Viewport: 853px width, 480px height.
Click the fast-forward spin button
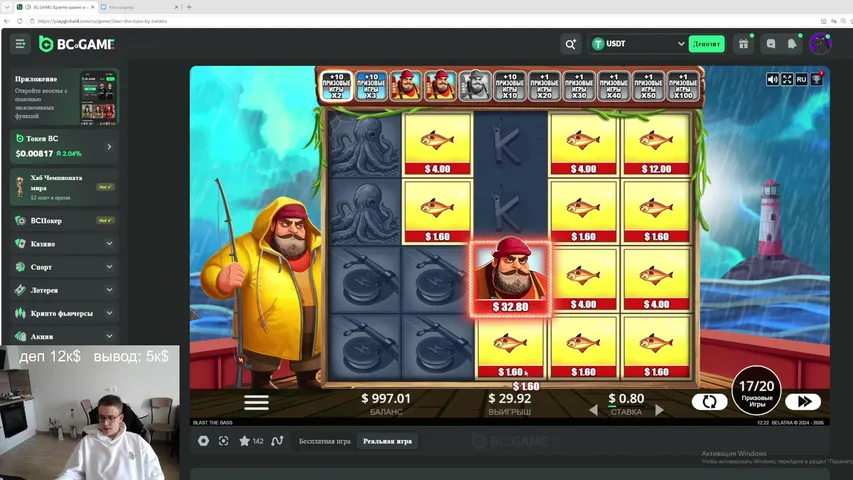coord(803,402)
